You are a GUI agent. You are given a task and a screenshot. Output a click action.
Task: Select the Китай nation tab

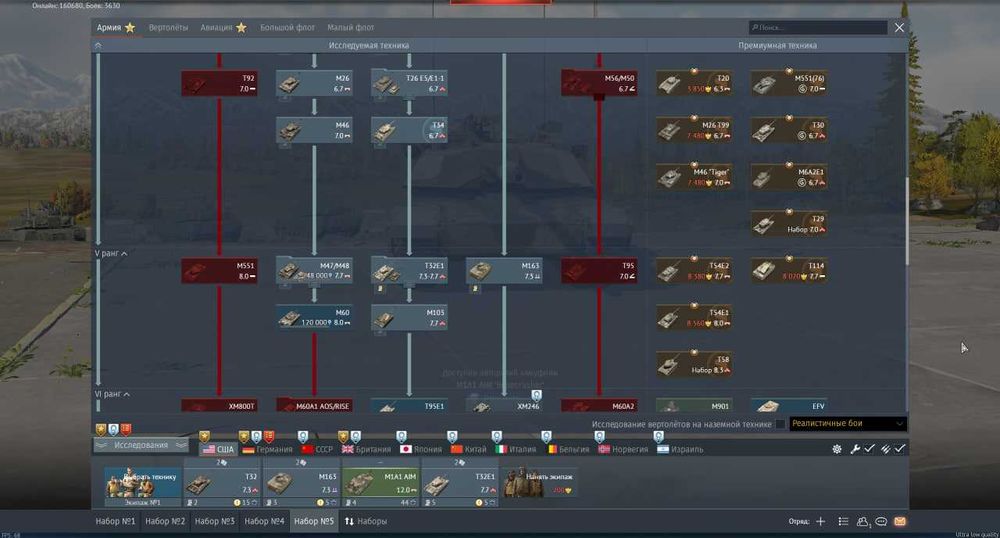(469, 449)
